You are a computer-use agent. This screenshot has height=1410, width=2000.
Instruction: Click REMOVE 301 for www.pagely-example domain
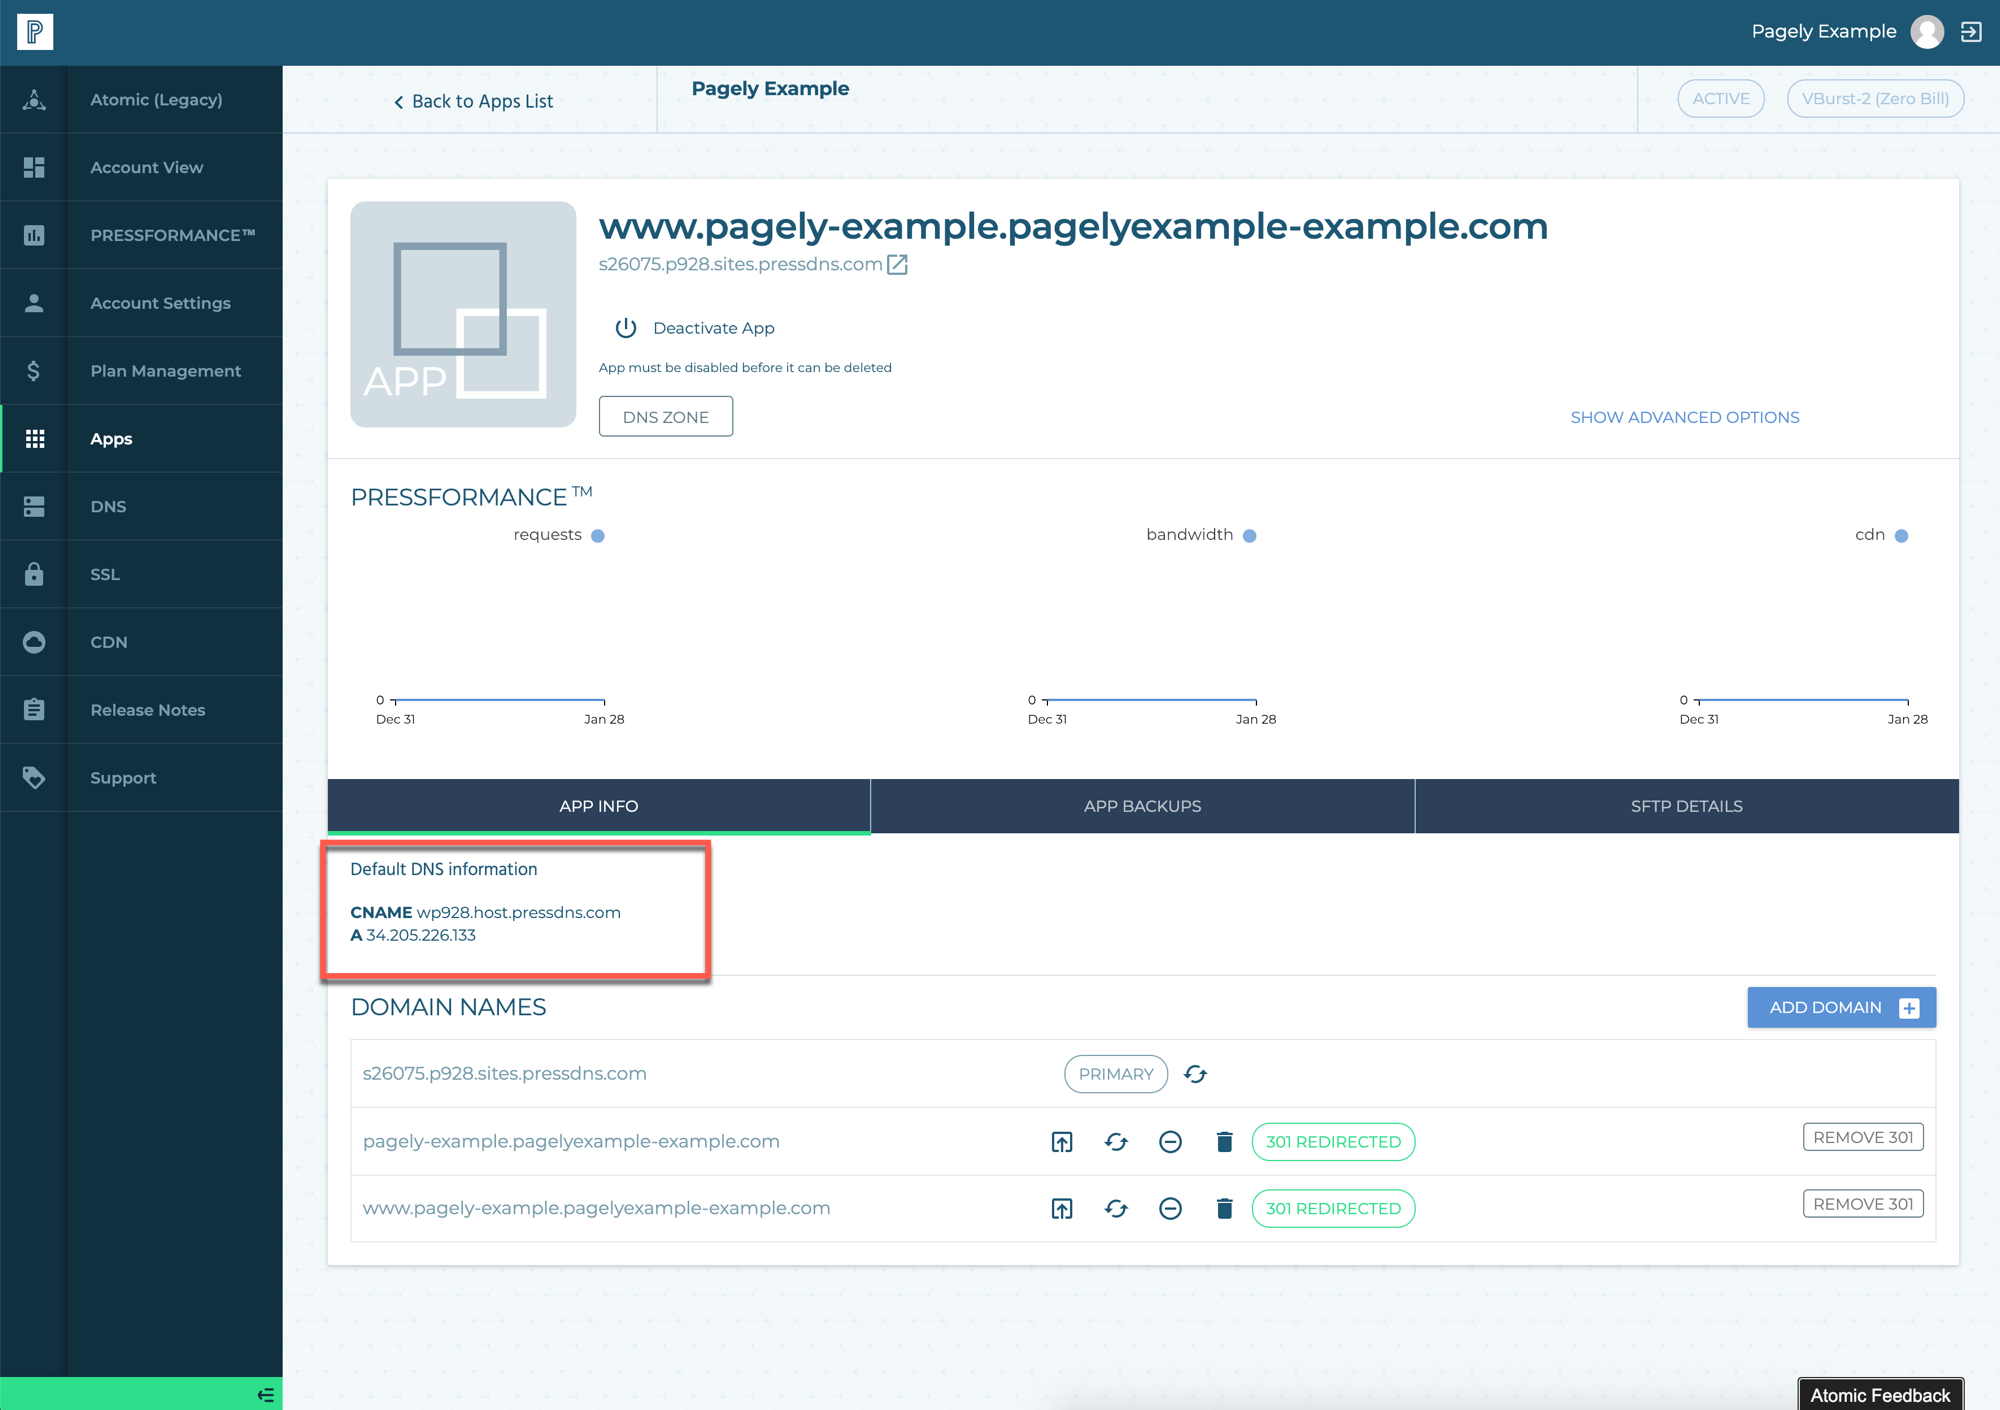point(1863,1204)
